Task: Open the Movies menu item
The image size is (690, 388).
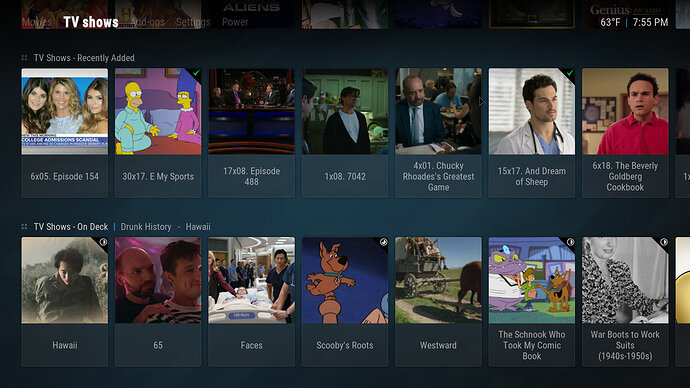Action: tap(37, 22)
